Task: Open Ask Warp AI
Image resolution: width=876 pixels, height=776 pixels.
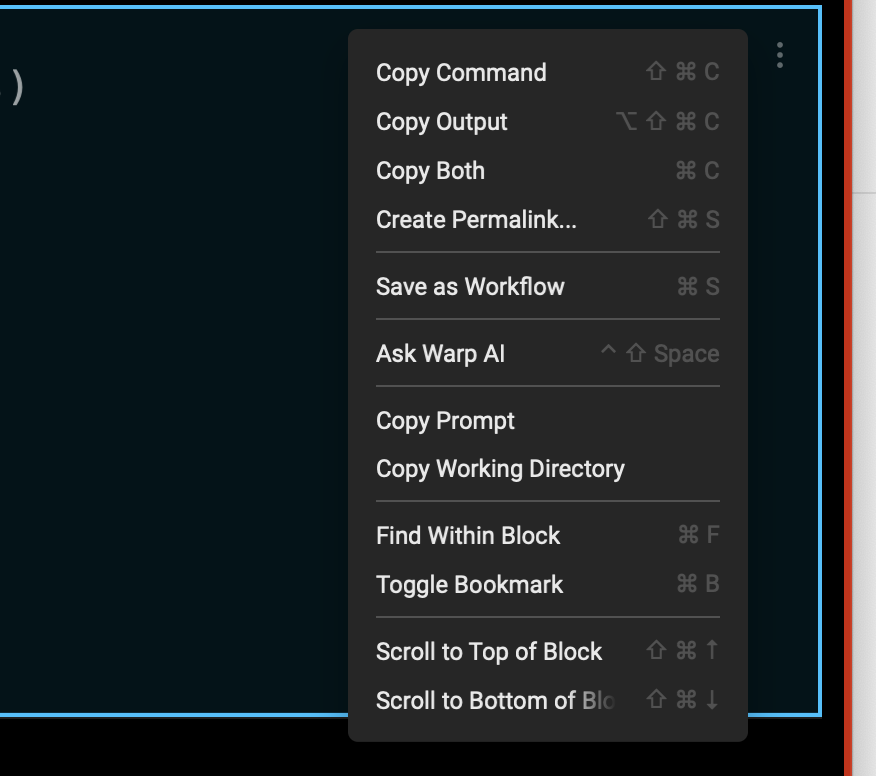Action: click(x=439, y=353)
